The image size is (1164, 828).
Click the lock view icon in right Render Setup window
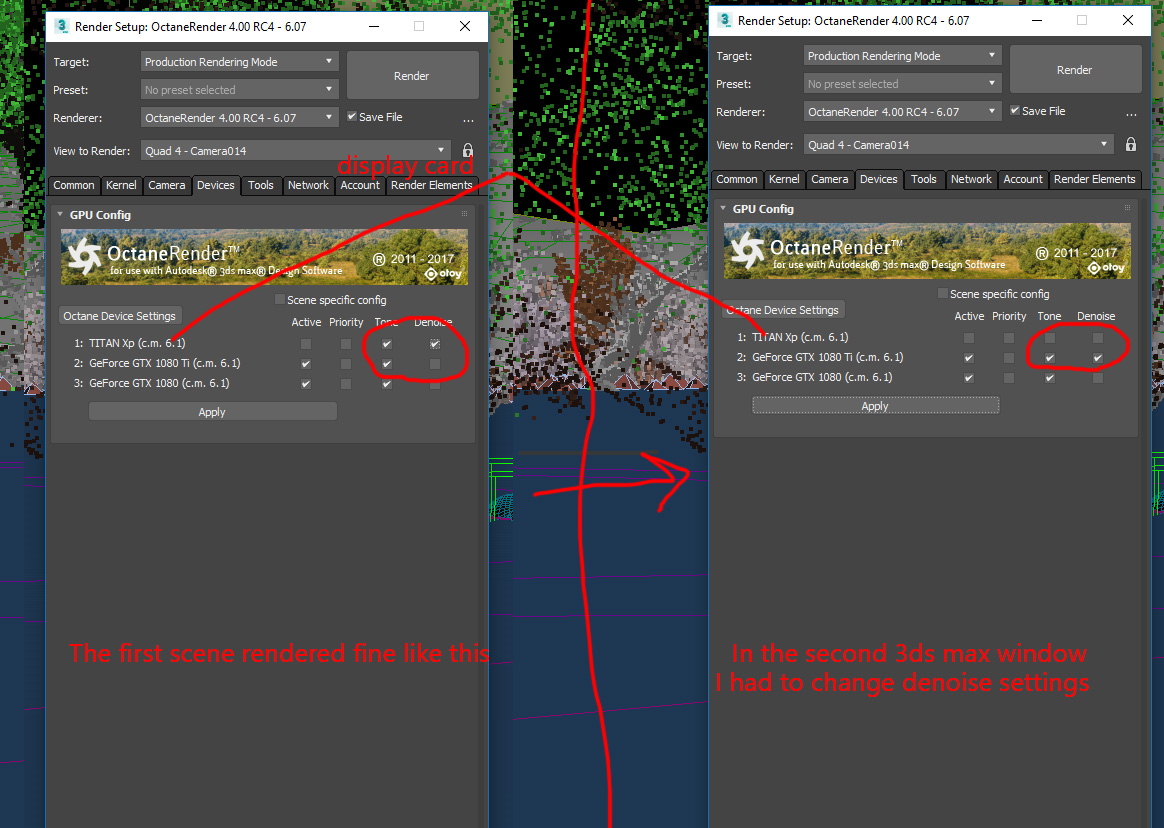(1131, 145)
